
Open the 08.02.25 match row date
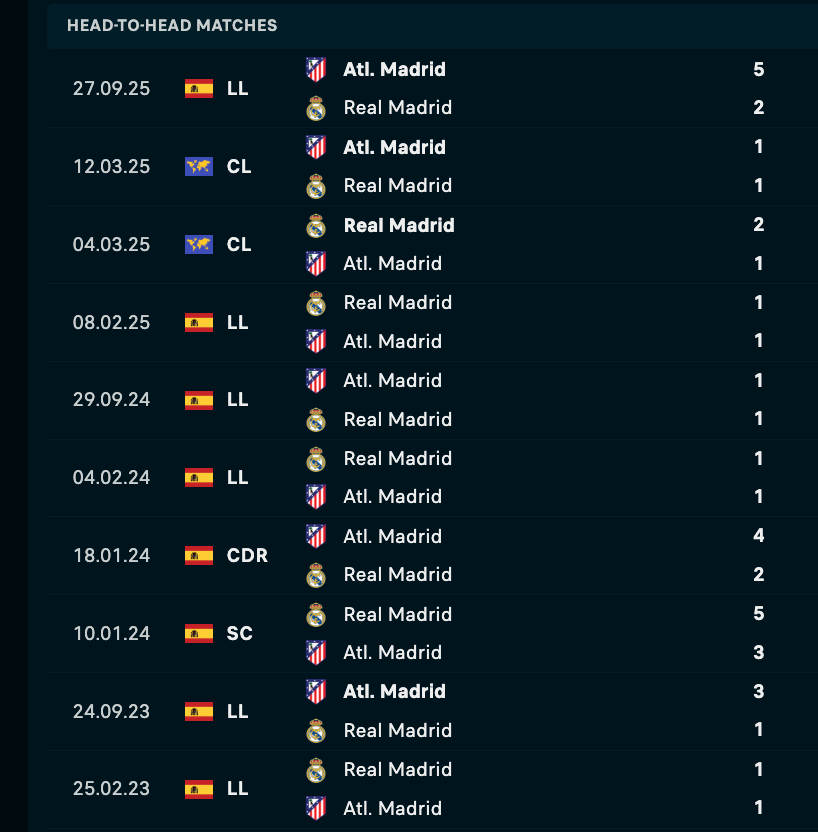point(111,322)
